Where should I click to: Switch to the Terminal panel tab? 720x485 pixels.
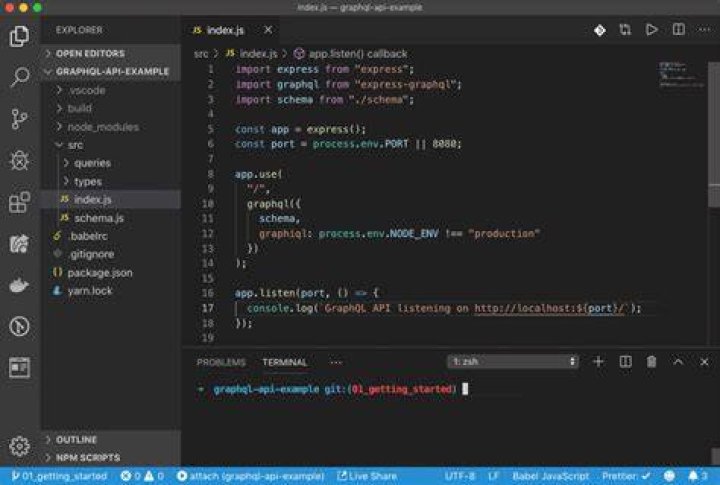tap(284, 362)
